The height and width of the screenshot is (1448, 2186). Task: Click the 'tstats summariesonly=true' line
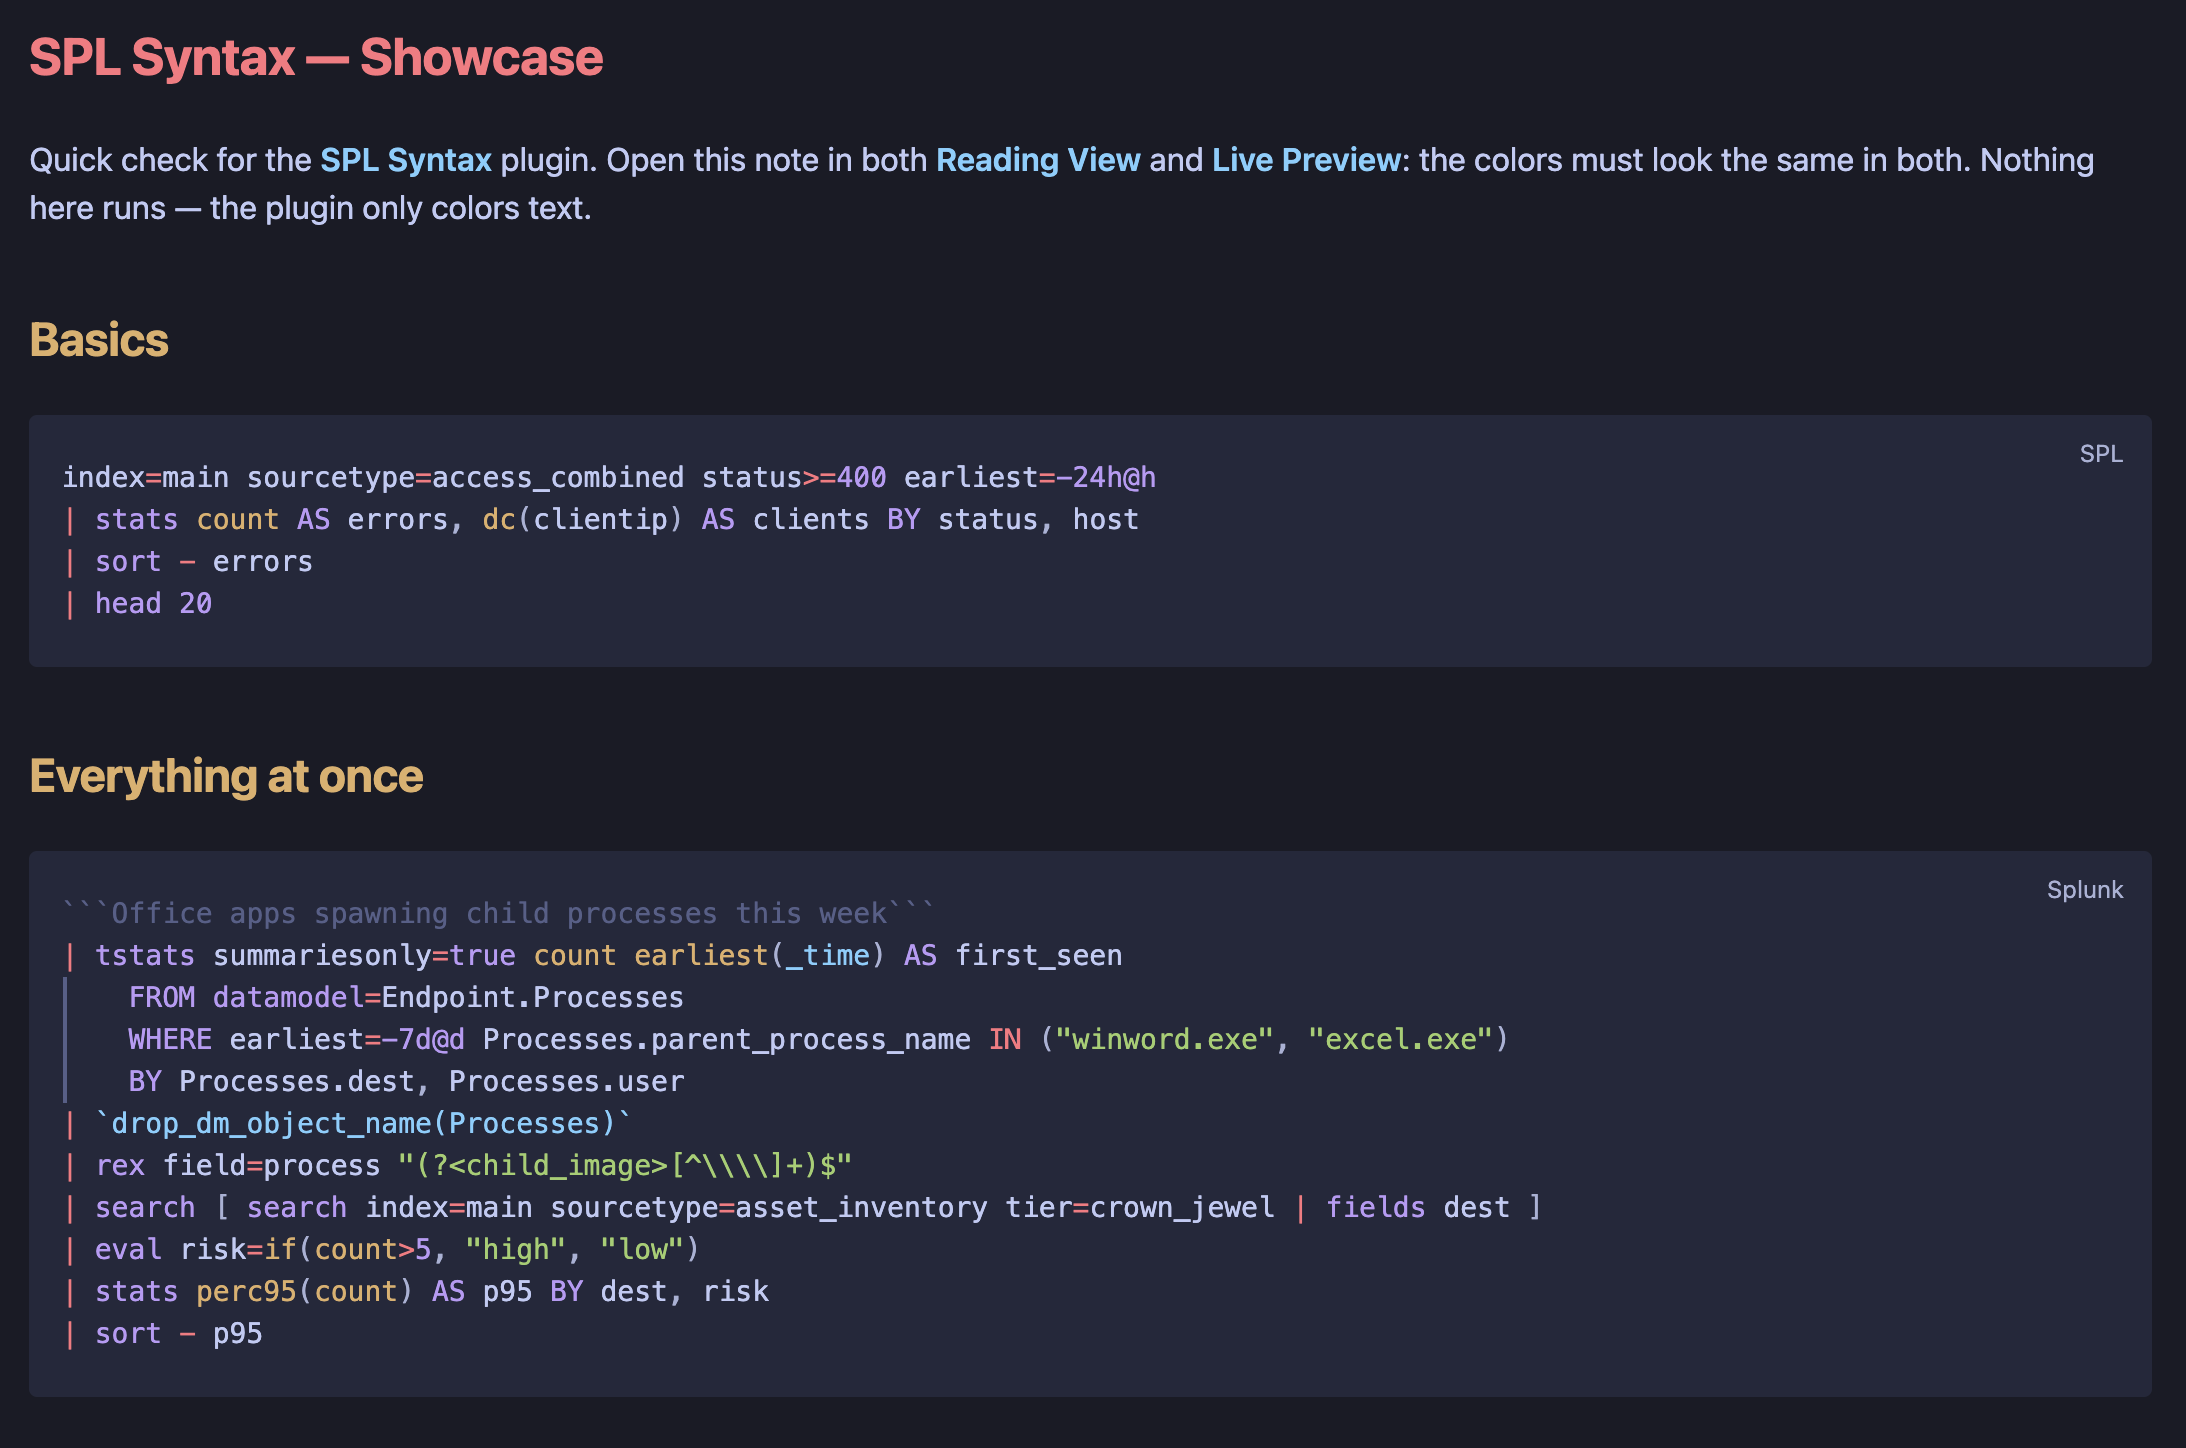coord(592,955)
